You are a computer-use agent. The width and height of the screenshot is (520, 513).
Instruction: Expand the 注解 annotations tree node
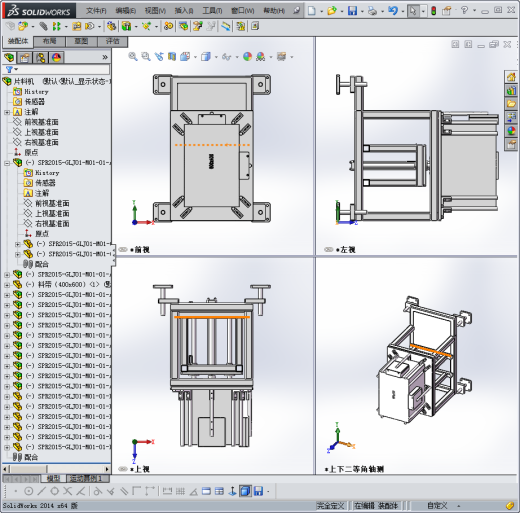point(7,112)
